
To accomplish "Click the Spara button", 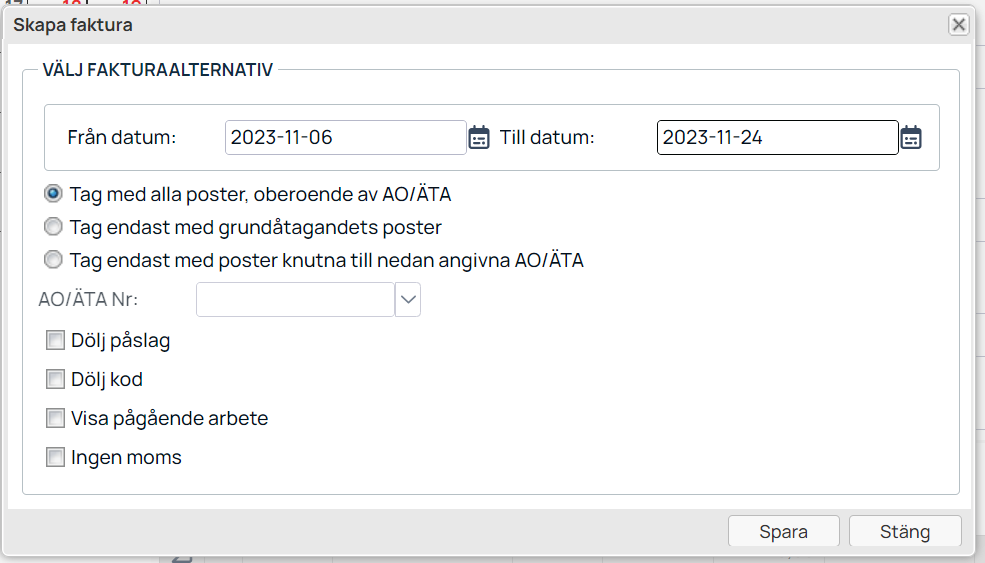I will coord(783,532).
